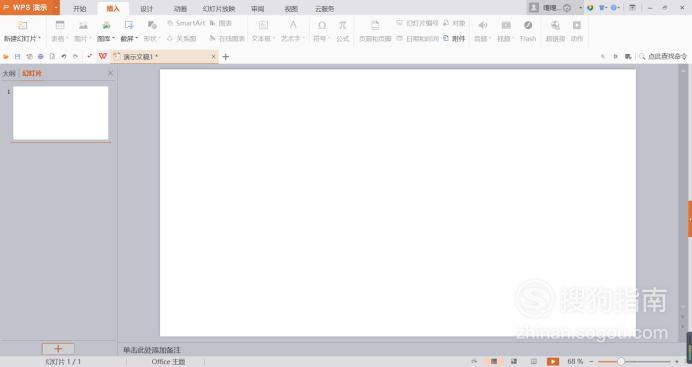
Task: Click the zoom slider handle
Action: pyautogui.click(x=621, y=361)
